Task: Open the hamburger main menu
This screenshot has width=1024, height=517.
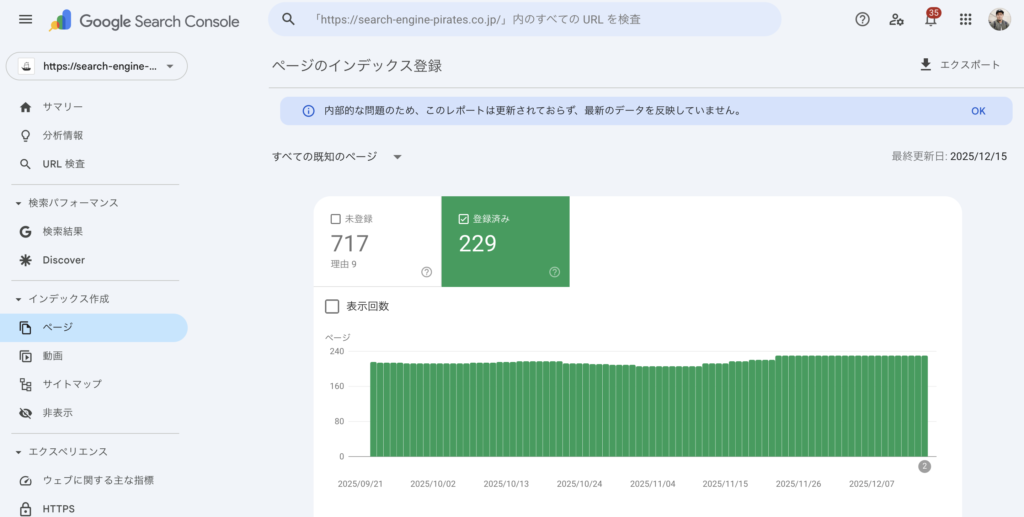Action: click(x=25, y=20)
